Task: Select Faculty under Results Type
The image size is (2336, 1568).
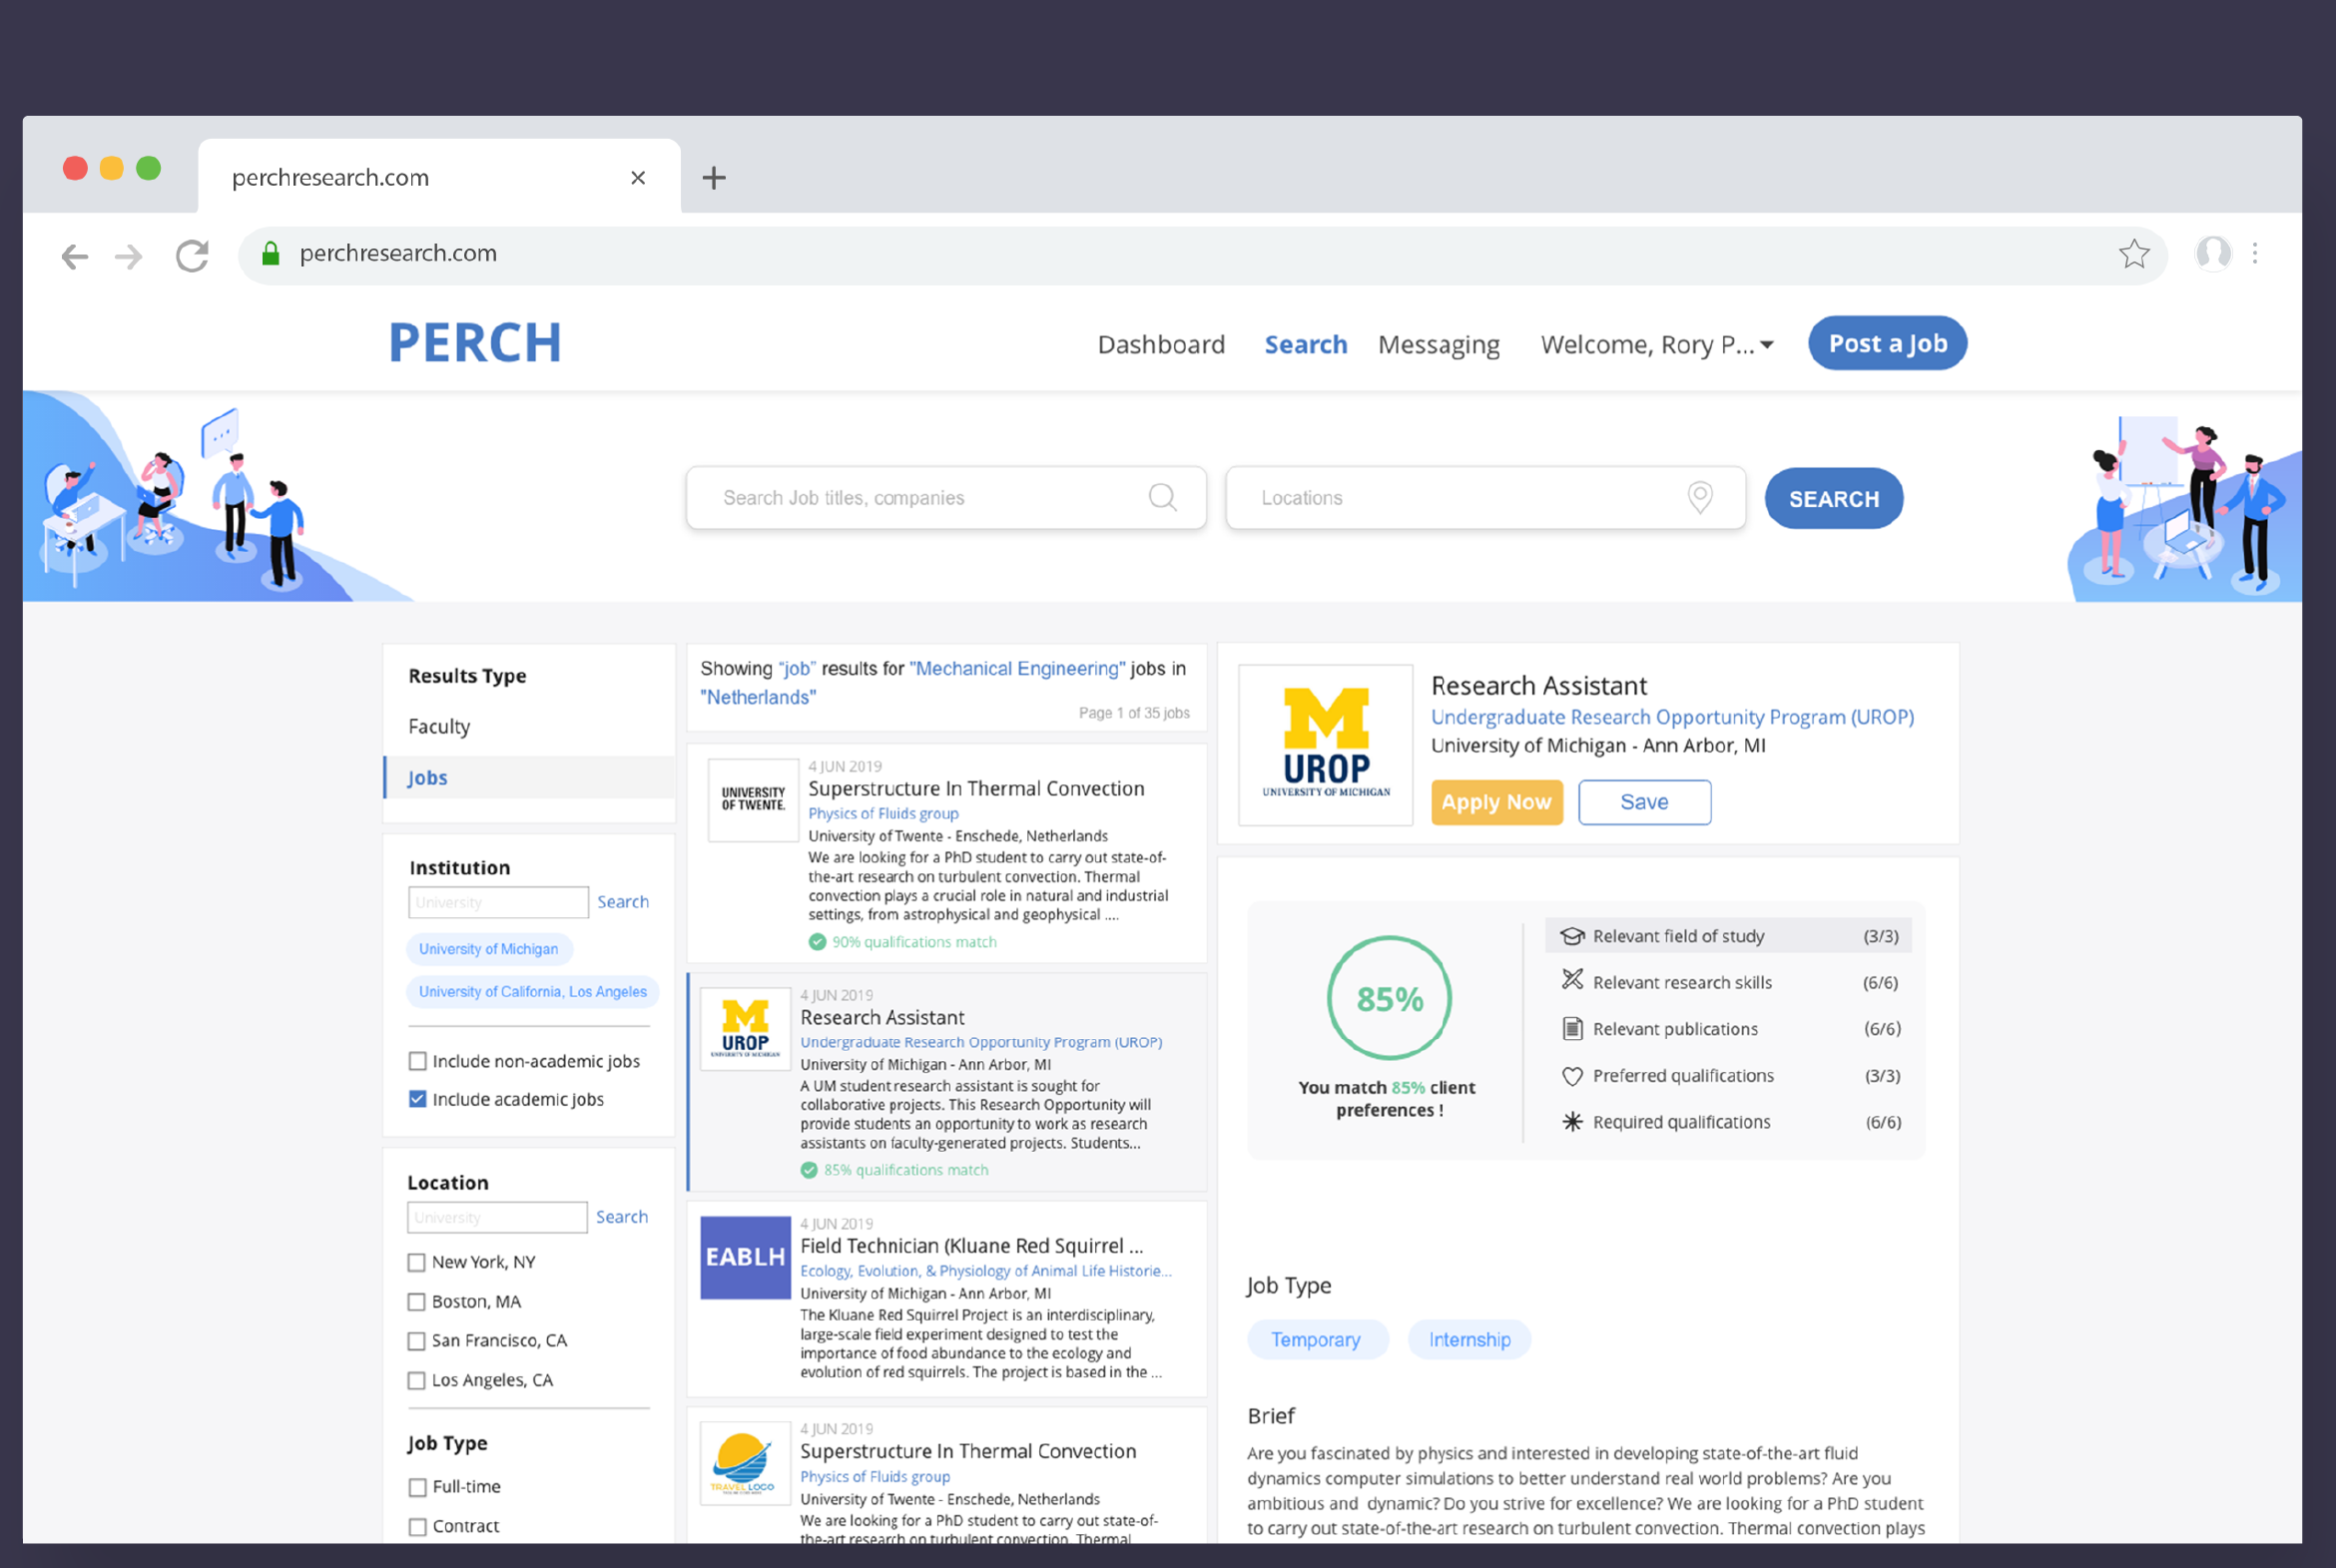Action: coord(439,726)
